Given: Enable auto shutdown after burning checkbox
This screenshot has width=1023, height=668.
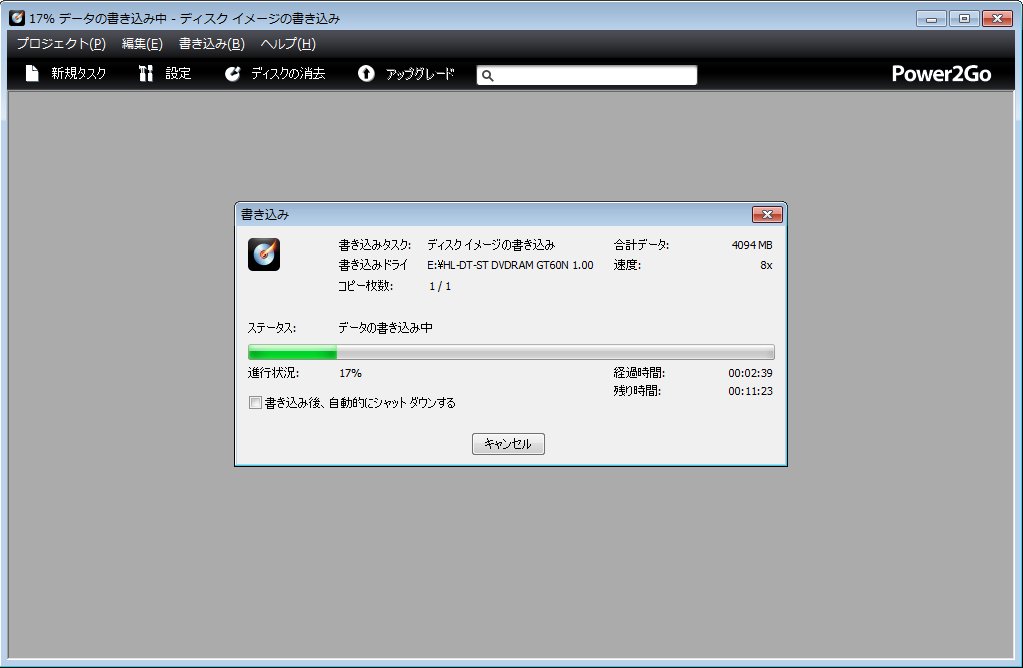Looking at the screenshot, I should (x=255, y=402).
